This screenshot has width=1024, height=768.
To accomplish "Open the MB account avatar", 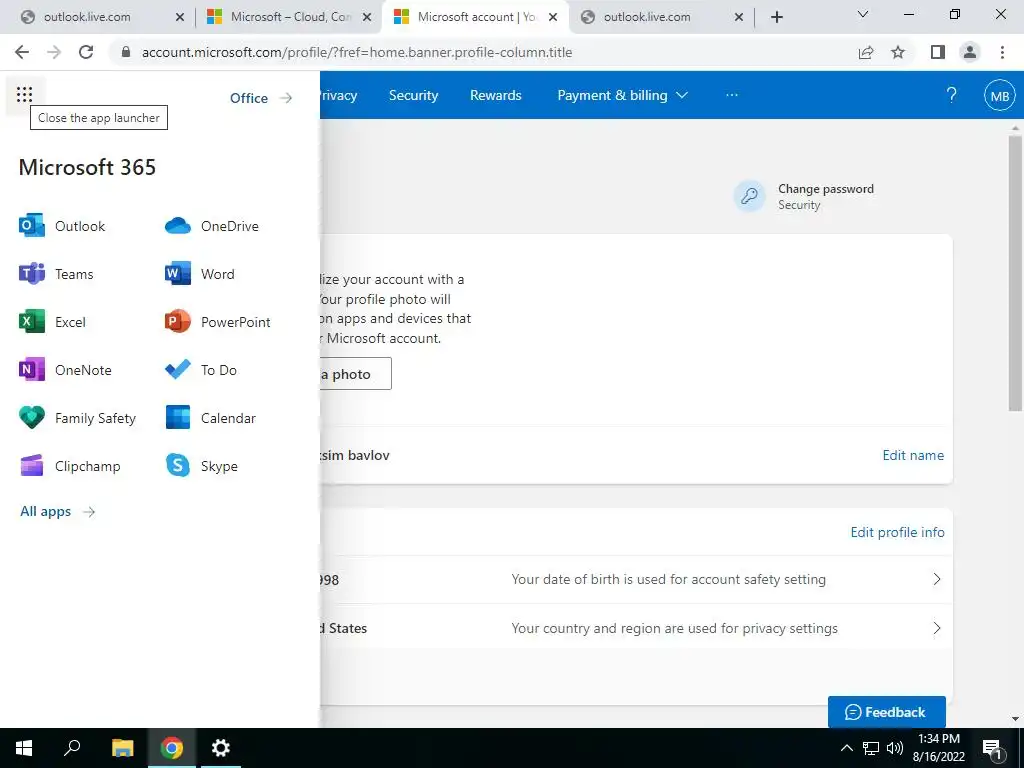I will (999, 96).
